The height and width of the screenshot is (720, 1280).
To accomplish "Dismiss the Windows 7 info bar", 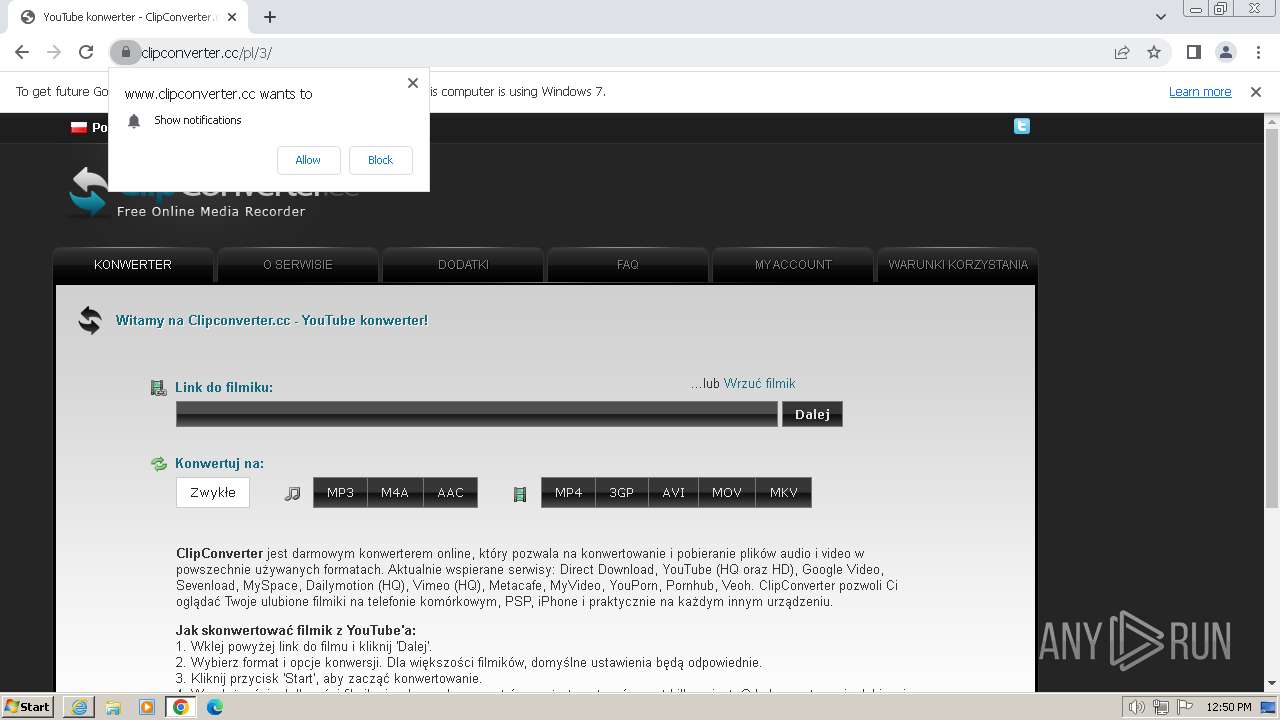I will coord(1256,92).
